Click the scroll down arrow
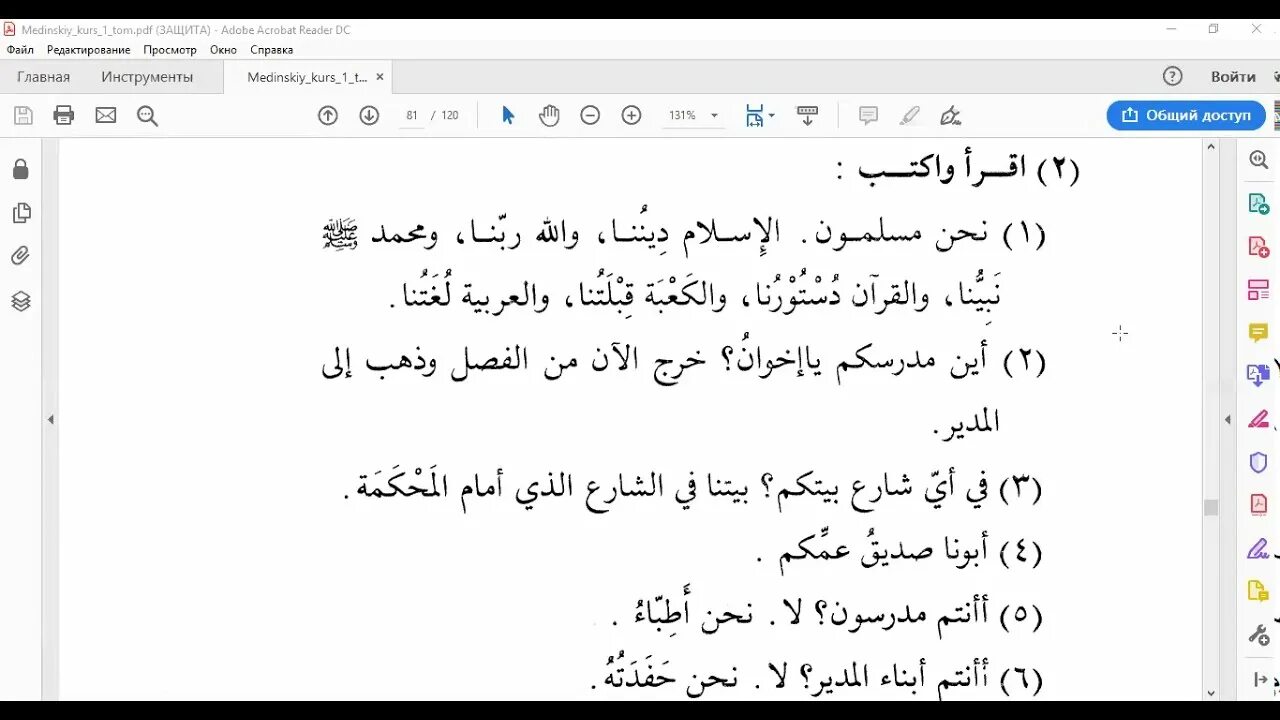This screenshot has width=1280, height=720. point(1211,692)
